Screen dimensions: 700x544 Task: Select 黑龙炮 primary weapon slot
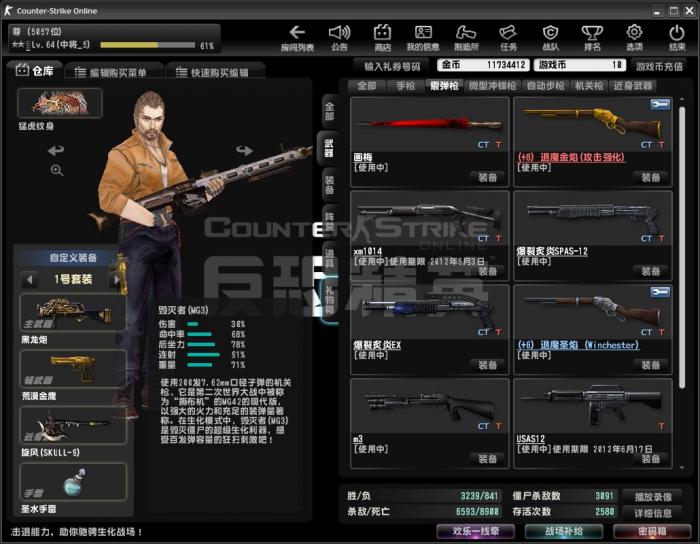pos(73,312)
